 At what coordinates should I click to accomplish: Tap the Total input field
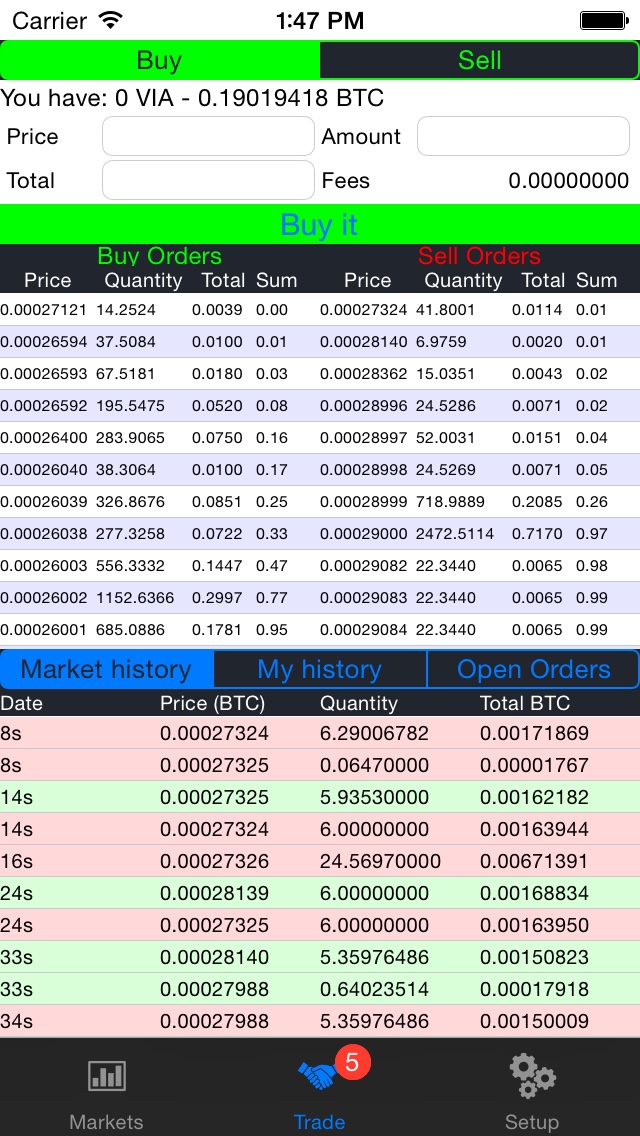pyautogui.click(x=208, y=181)
